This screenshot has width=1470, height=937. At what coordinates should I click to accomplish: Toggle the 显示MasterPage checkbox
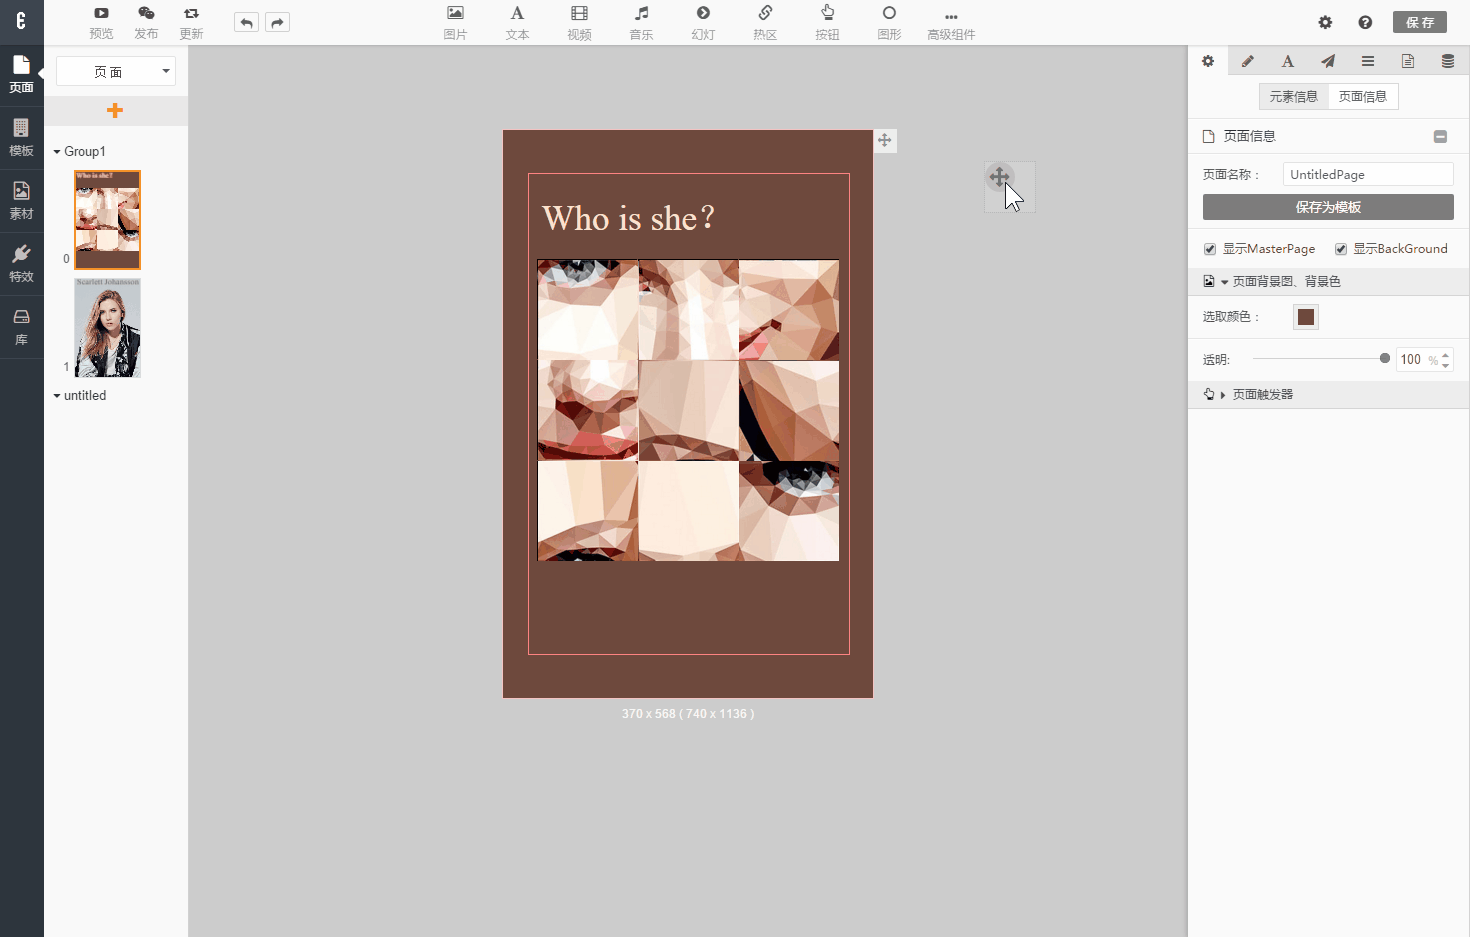point(1210,249)
